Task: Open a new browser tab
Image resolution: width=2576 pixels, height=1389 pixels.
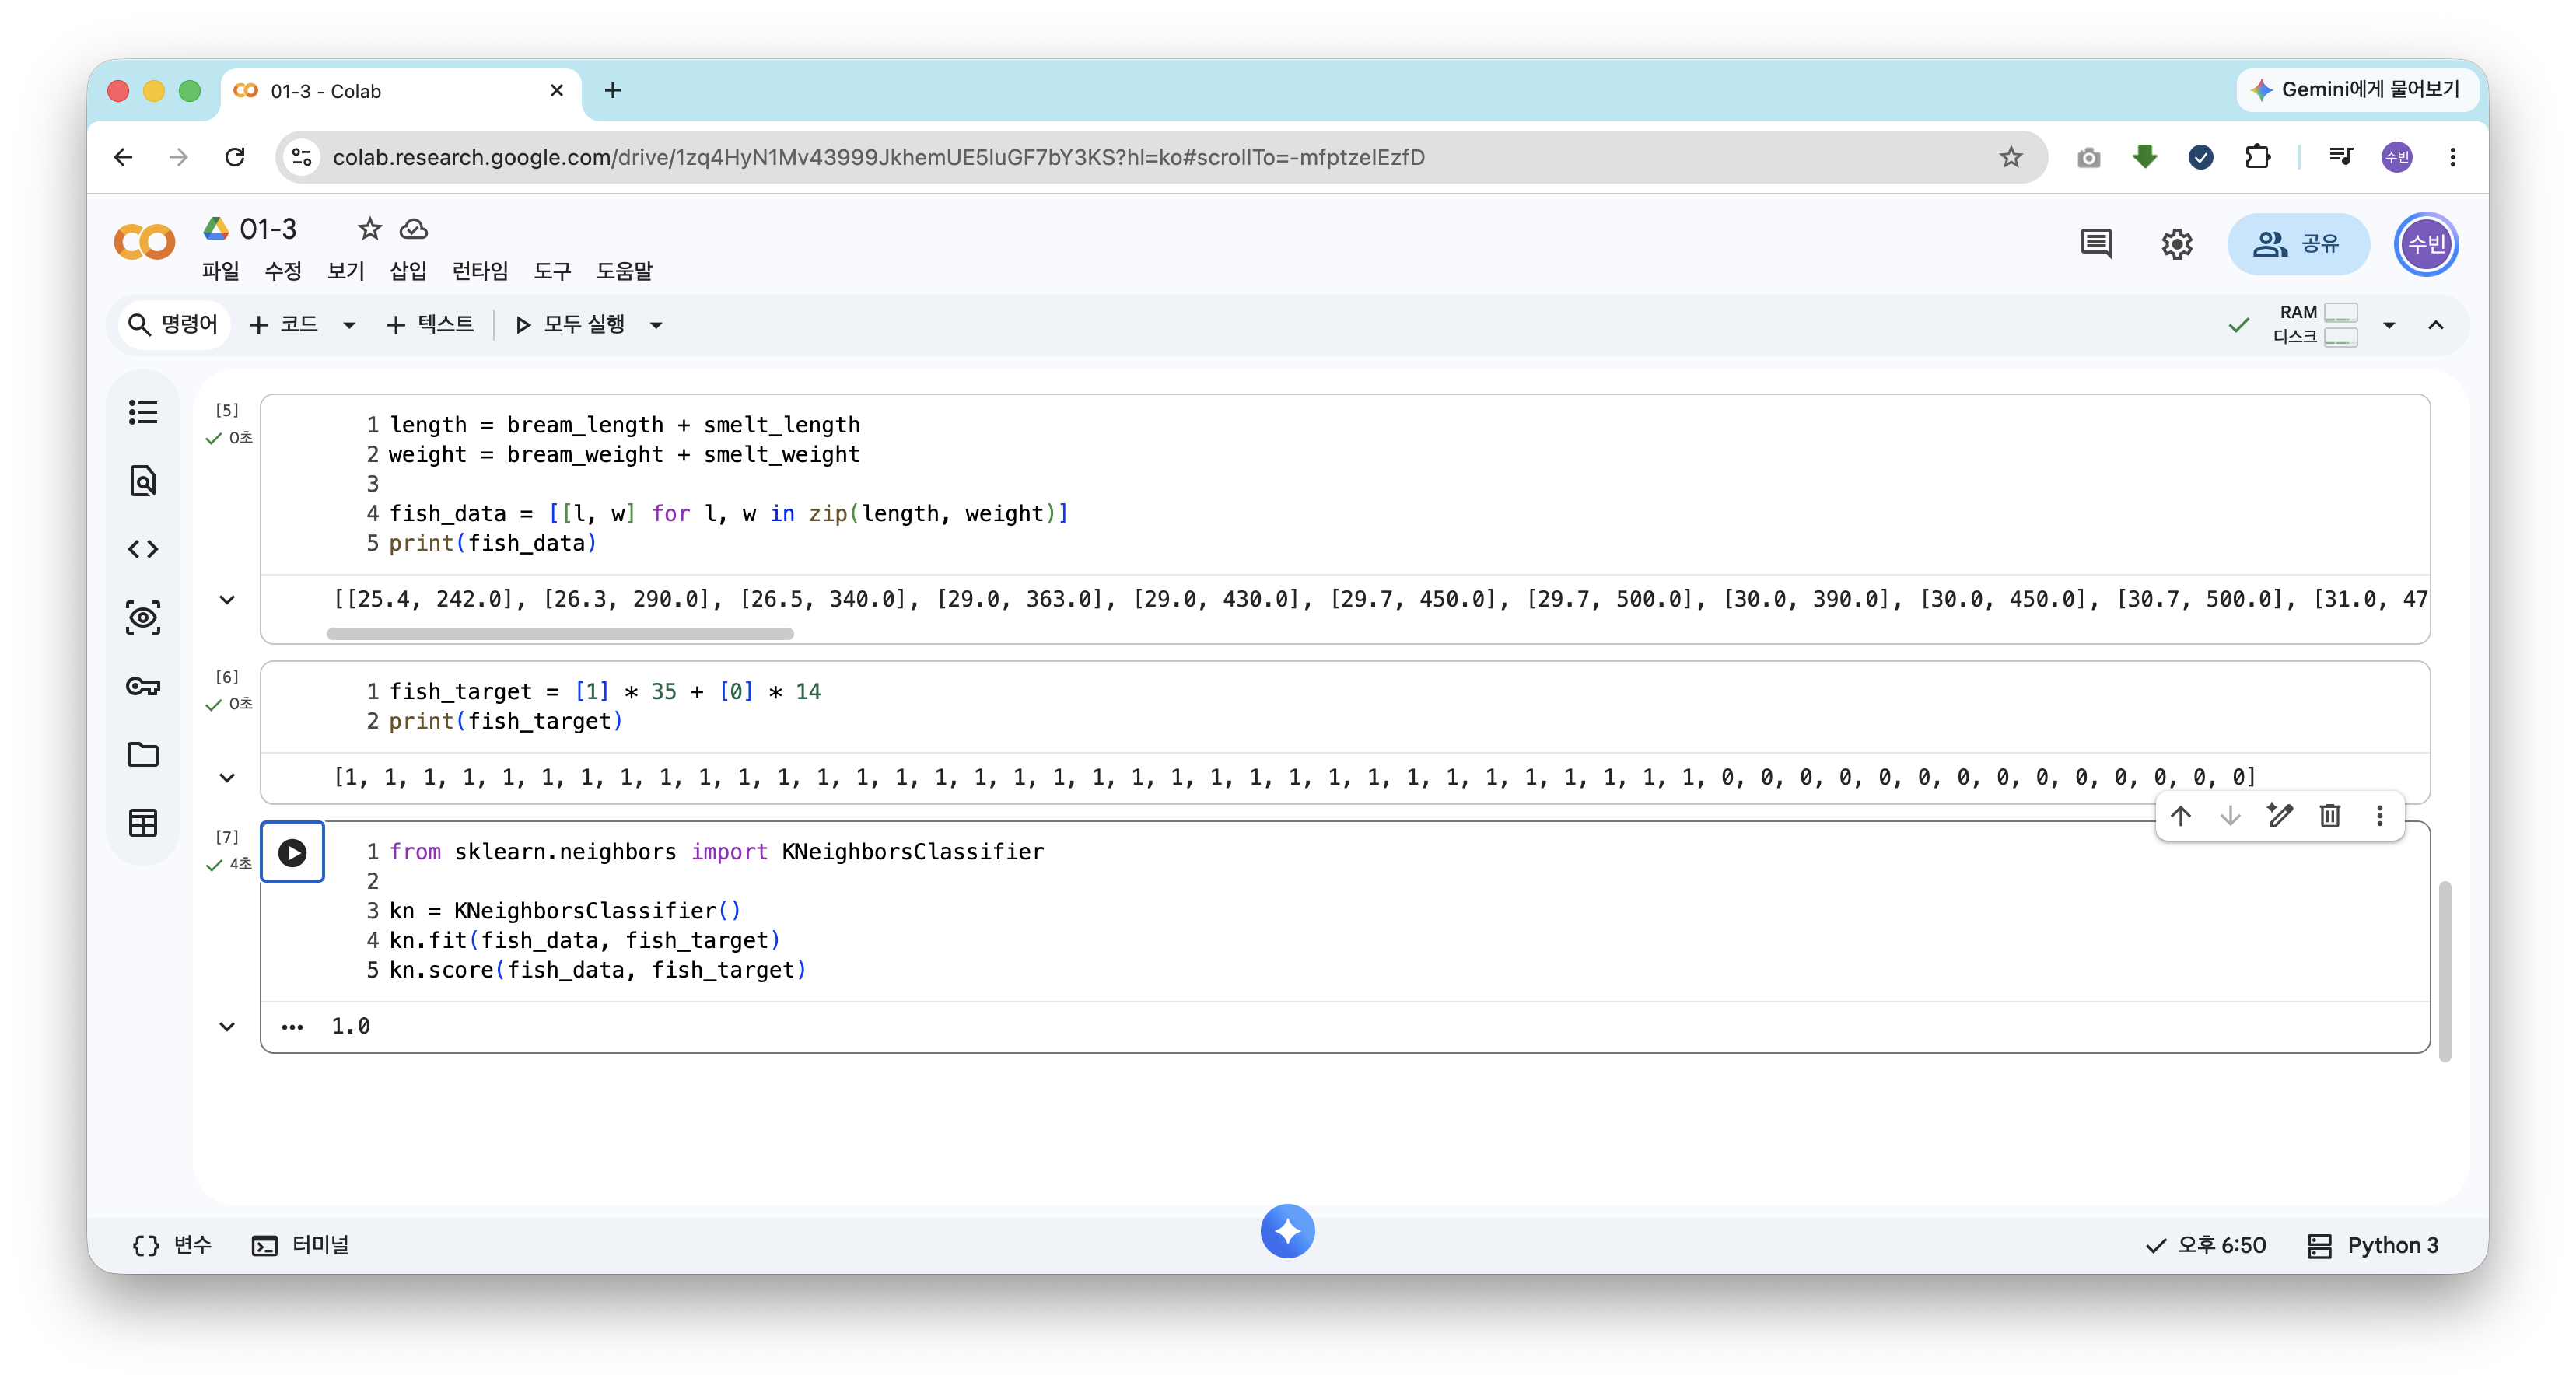Action: point(613,91)
